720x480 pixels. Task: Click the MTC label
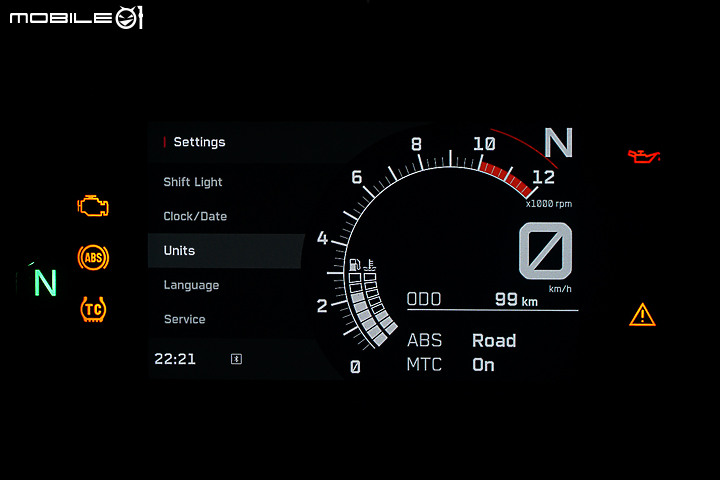424,365
